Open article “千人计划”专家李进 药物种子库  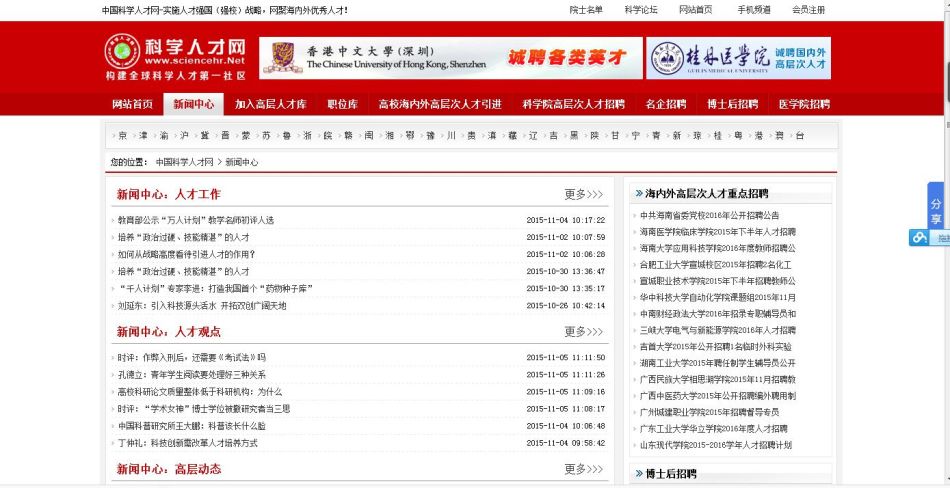216,289
